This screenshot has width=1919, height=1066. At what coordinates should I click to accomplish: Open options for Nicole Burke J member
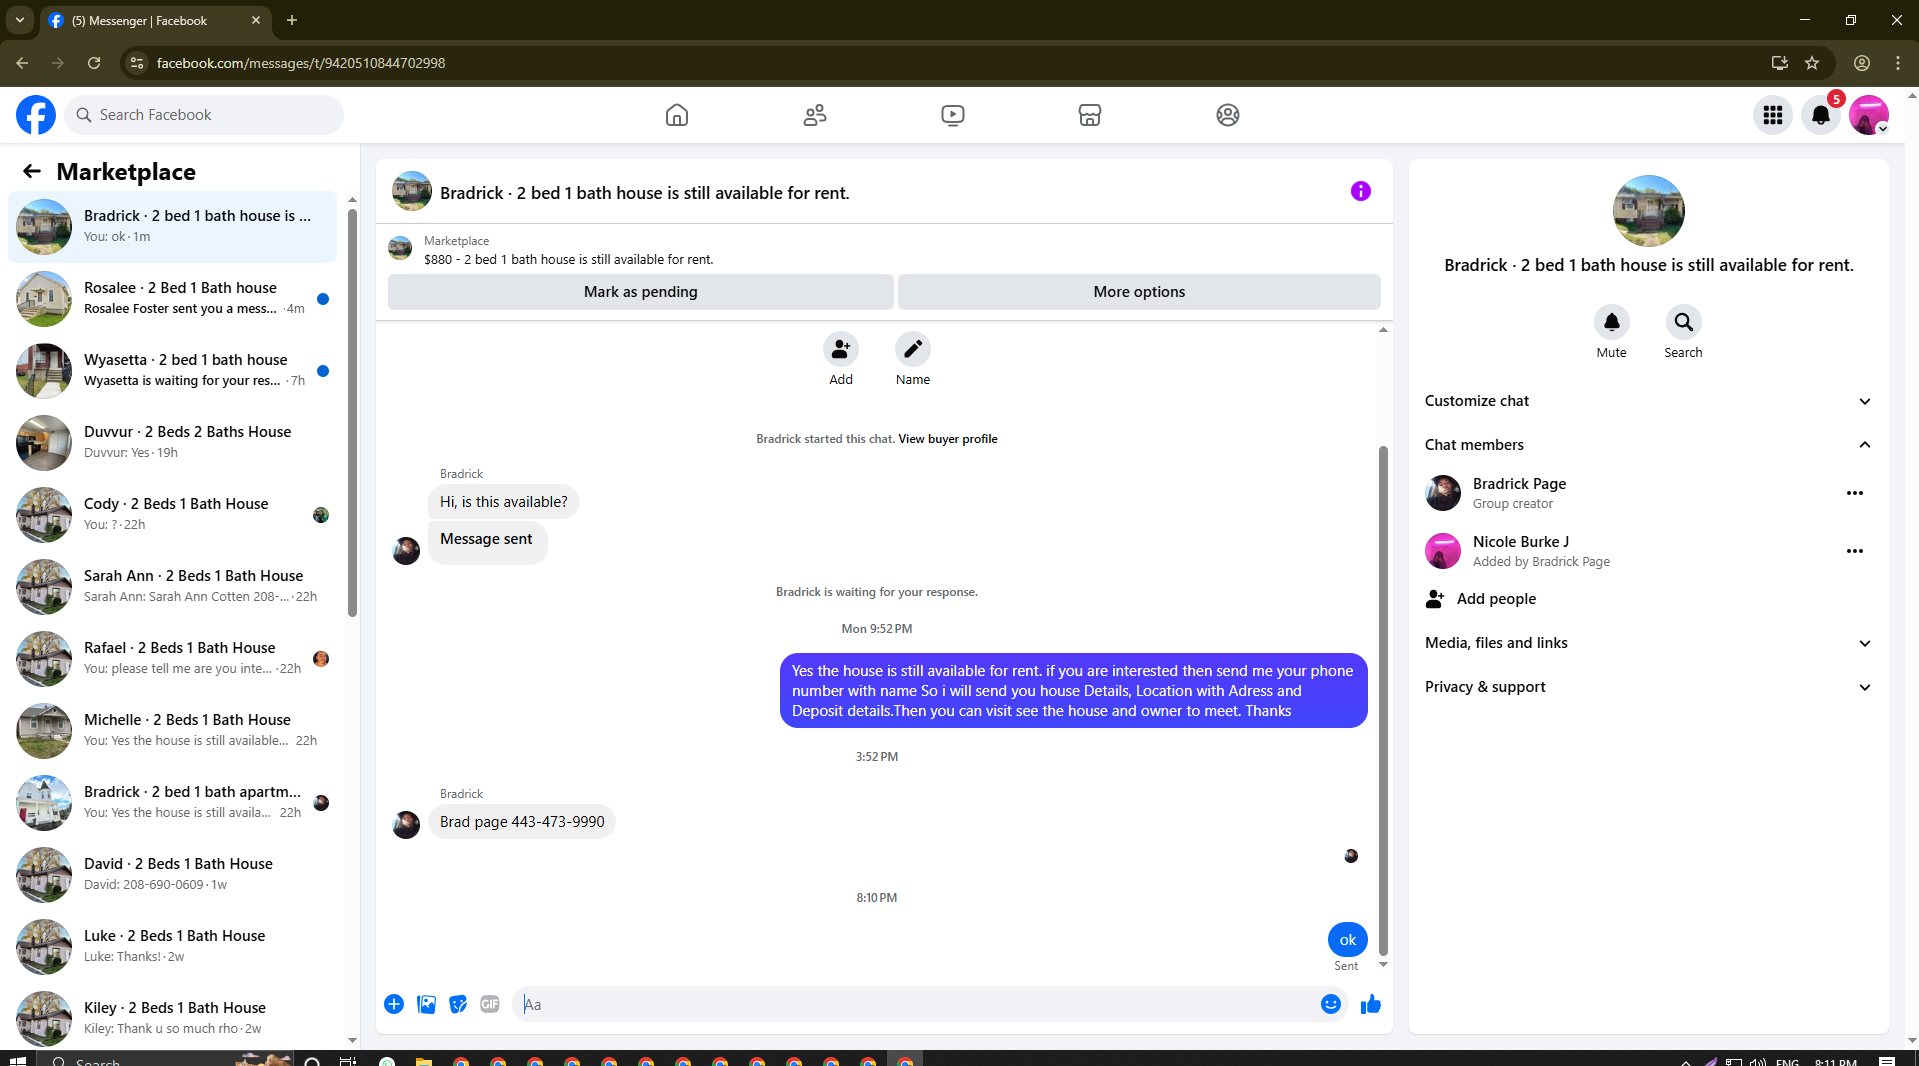tap(1855, 551)
